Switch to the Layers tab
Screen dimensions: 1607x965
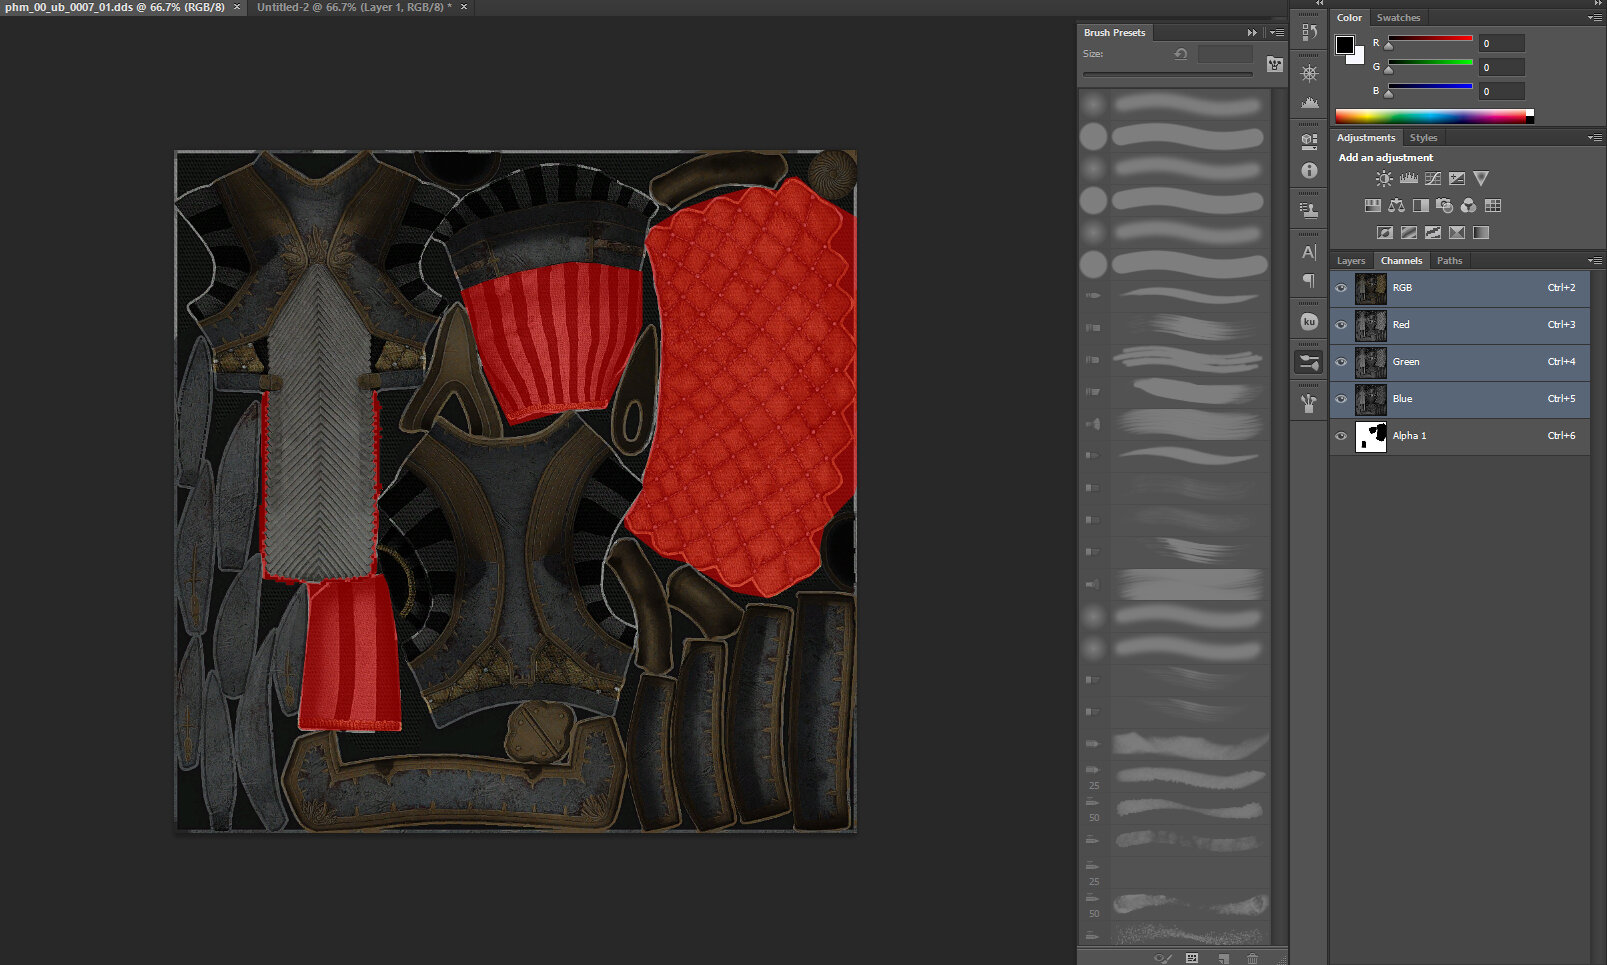tap(1351, 261)
